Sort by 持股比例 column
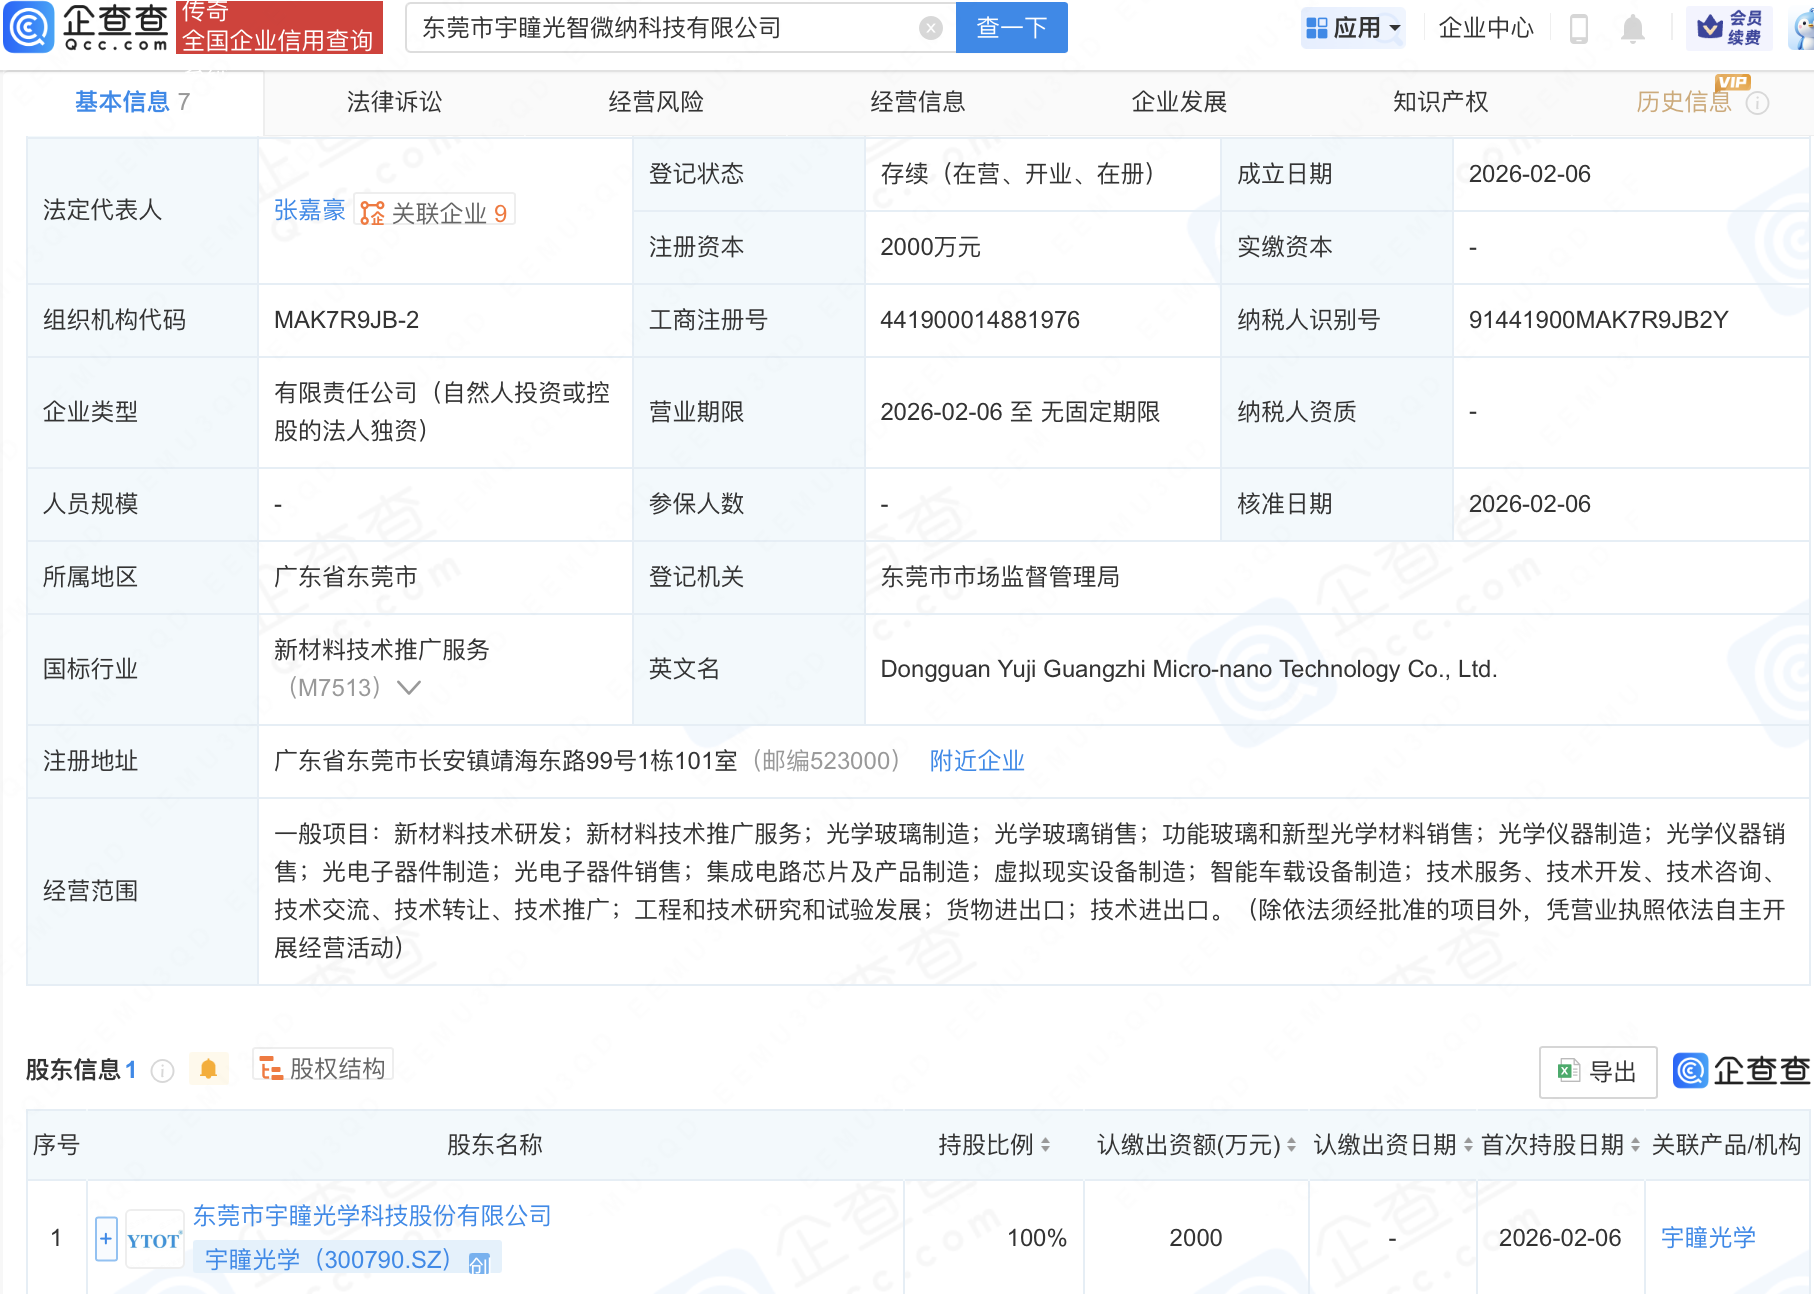 [x=1045, y=1145]
